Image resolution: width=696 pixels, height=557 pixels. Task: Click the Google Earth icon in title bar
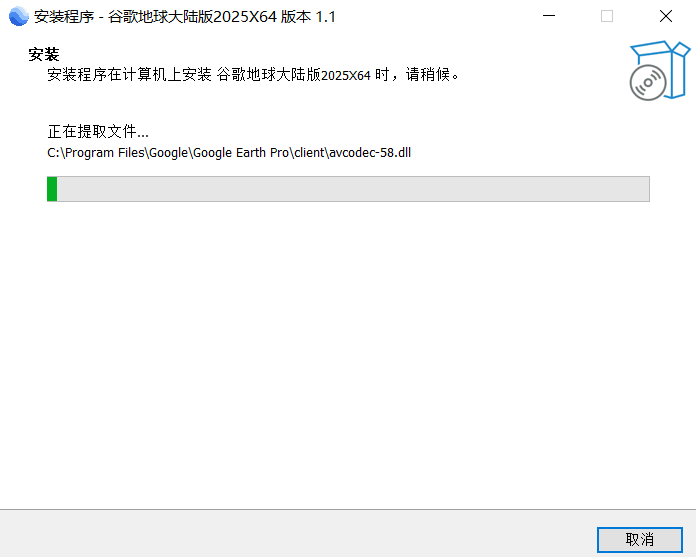pyautogui.click(x=18, y=16)
